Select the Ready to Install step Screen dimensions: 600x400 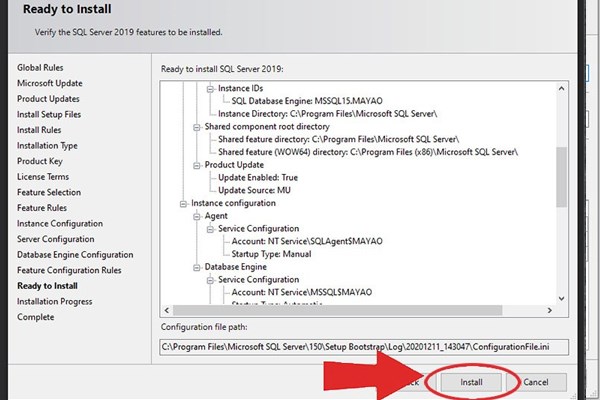[x=47, y=286]
